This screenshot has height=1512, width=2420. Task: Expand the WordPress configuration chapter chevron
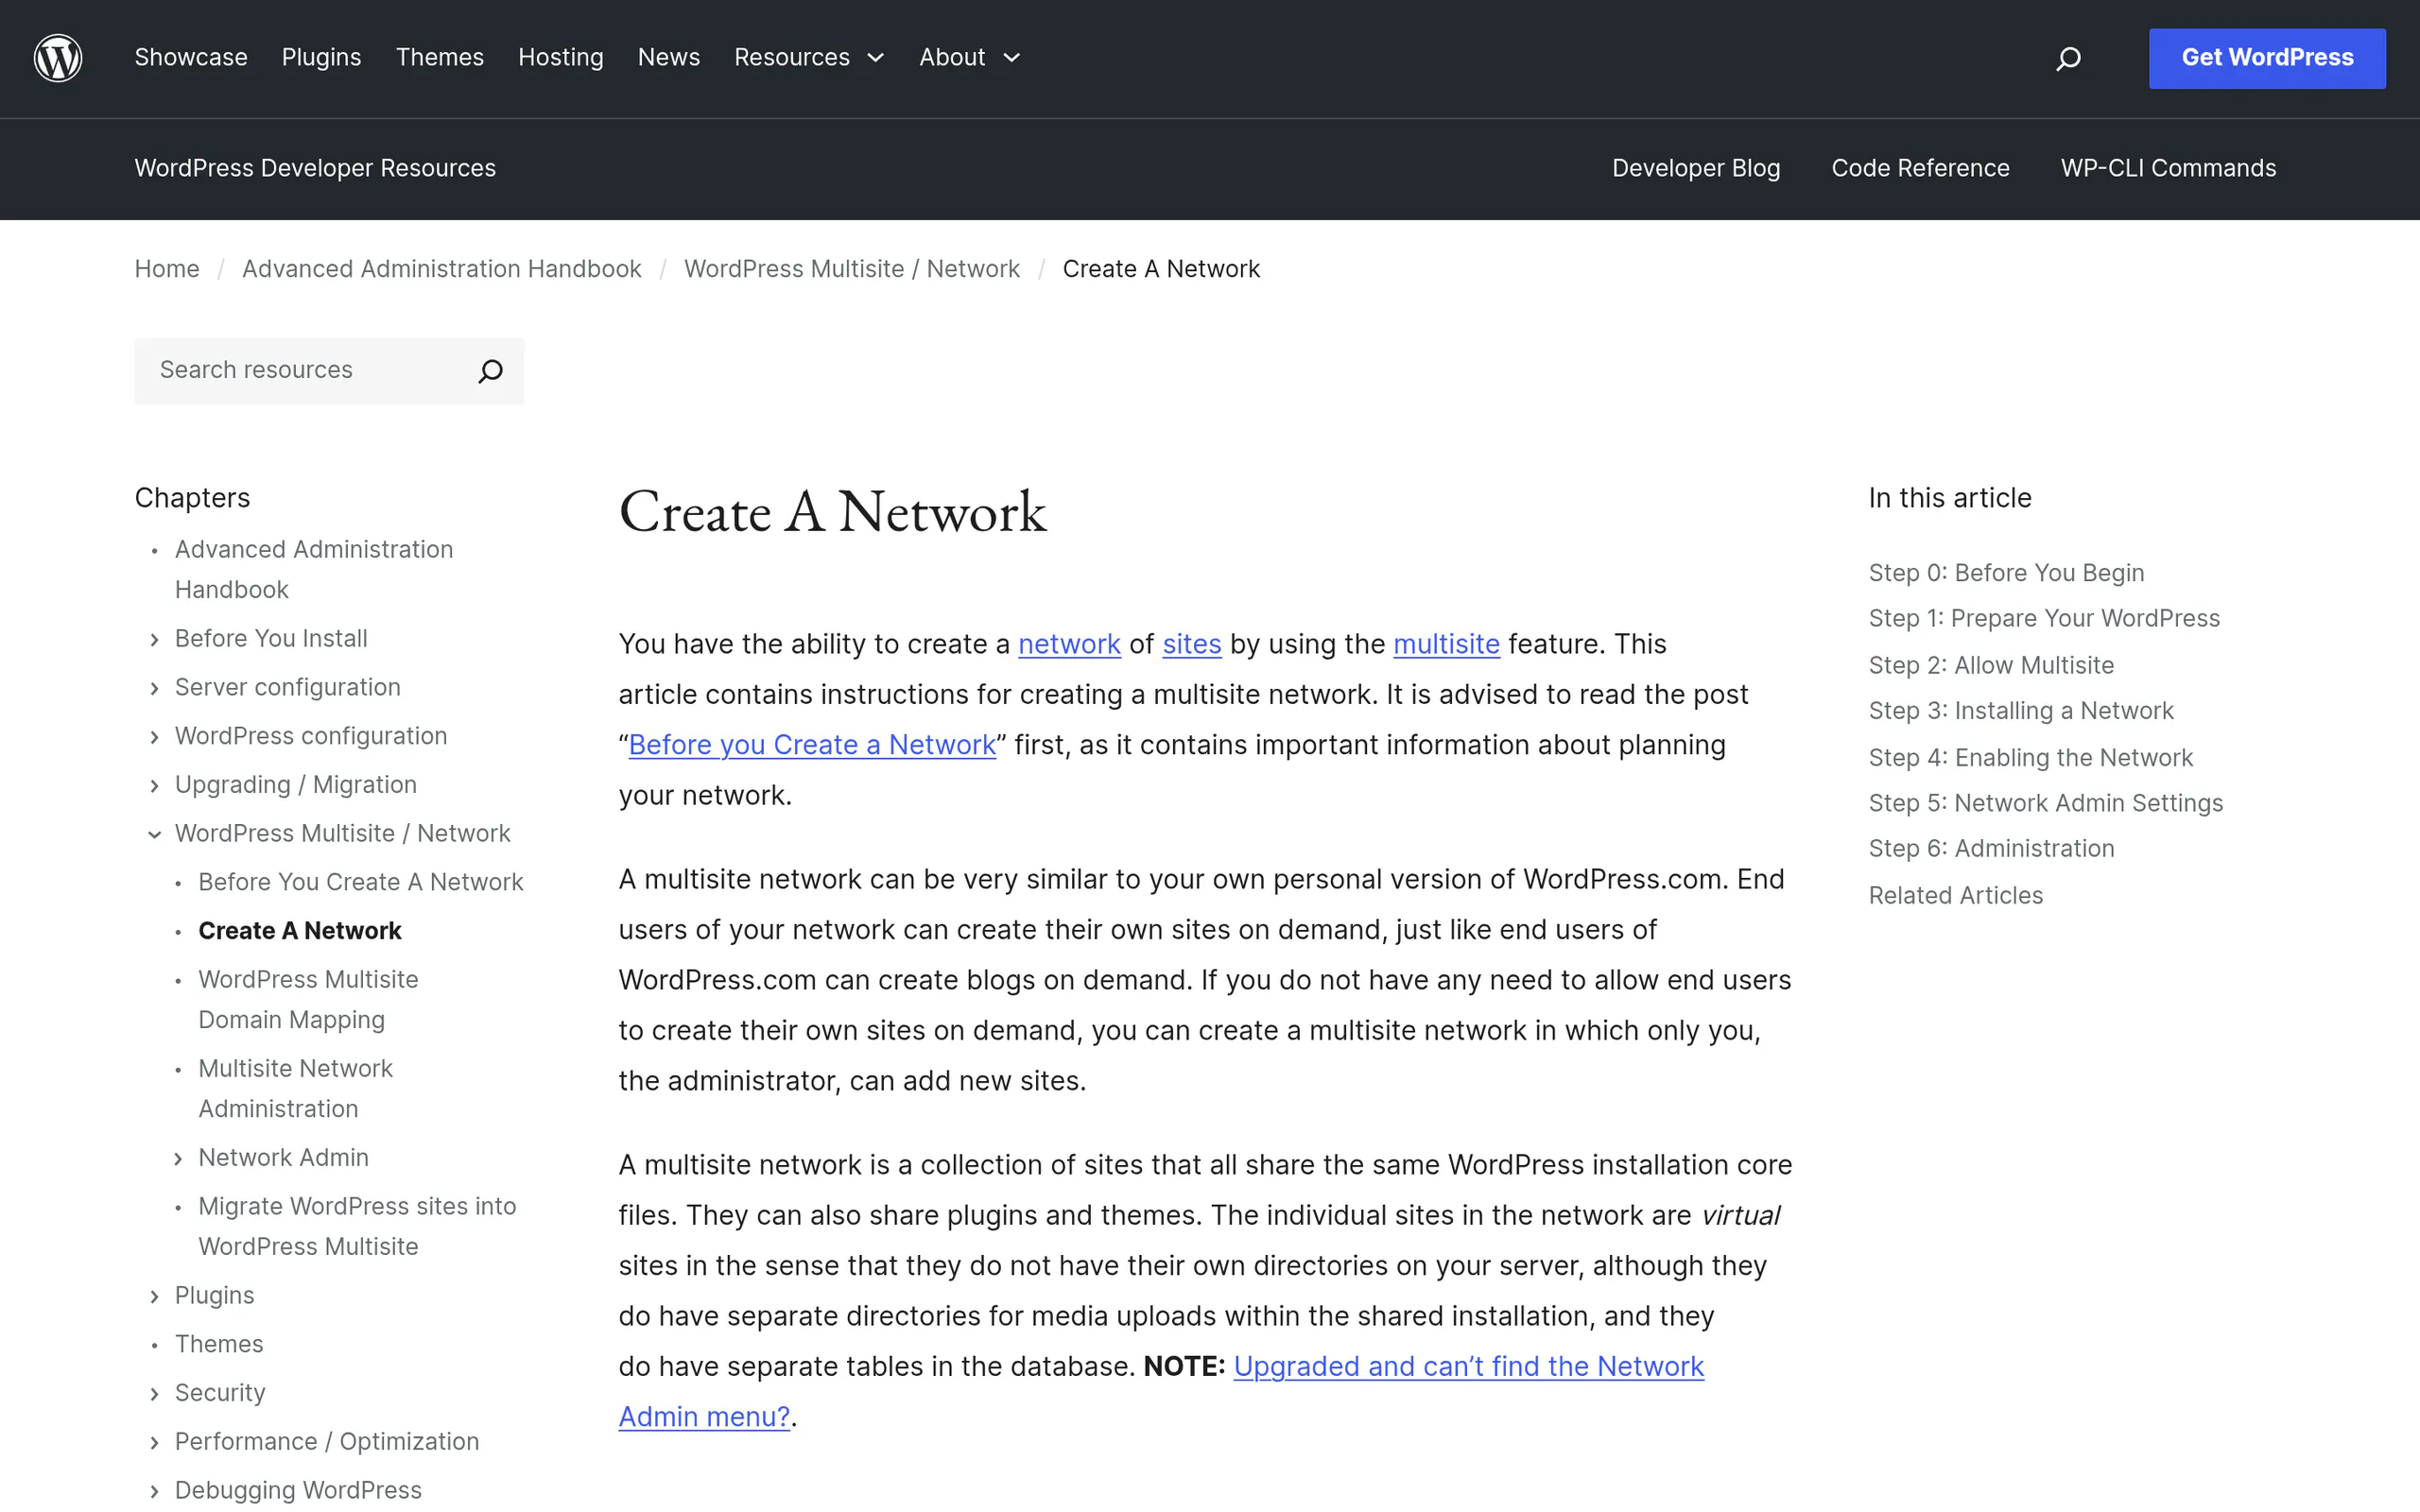point(154,737)
